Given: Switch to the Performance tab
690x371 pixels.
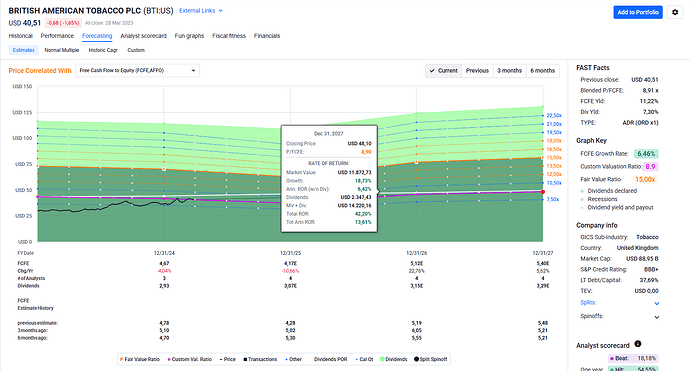Looking at the screenshot, I should [x=57, y=36].
